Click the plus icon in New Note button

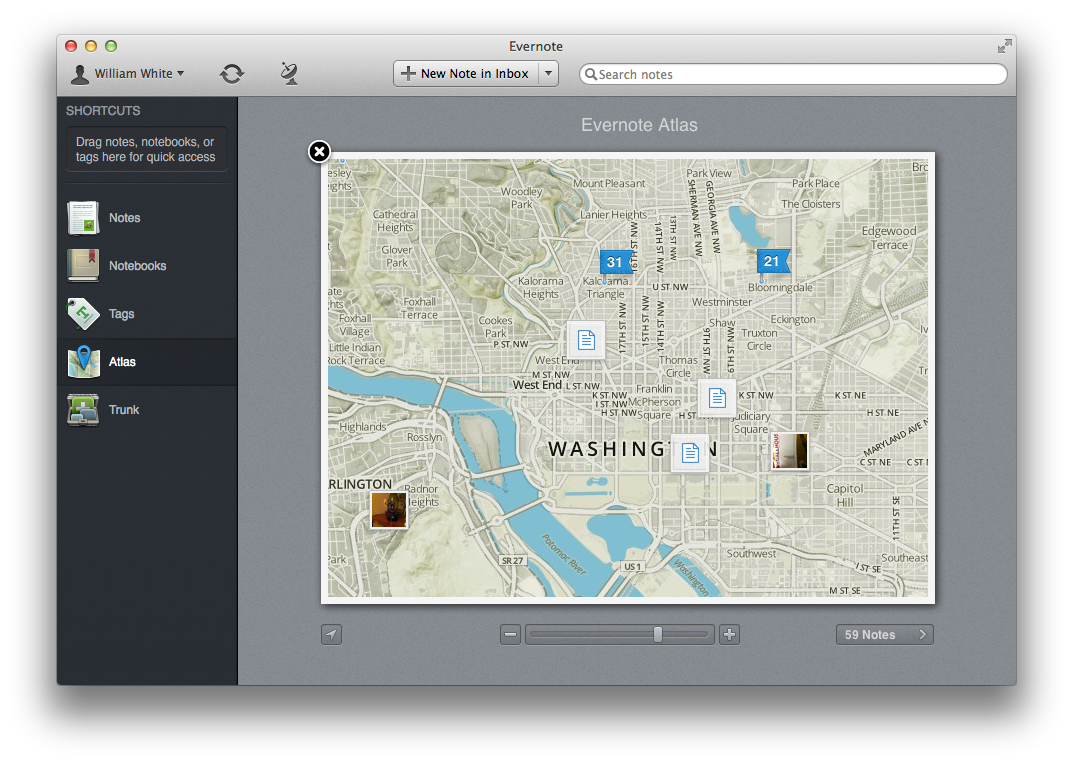tap(408, 73)
